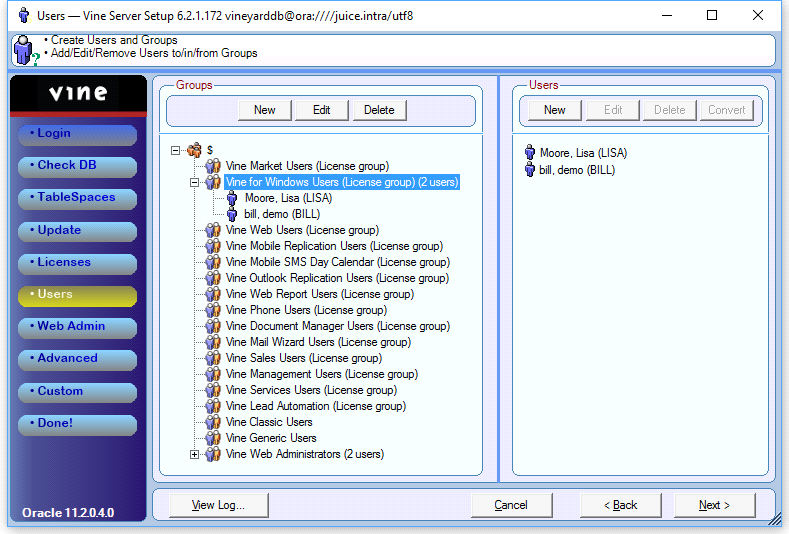Select 'Vine Sales Users (License group)' row text
The height and width of the screenshot is (534, 789).
[x=304, y=358]
